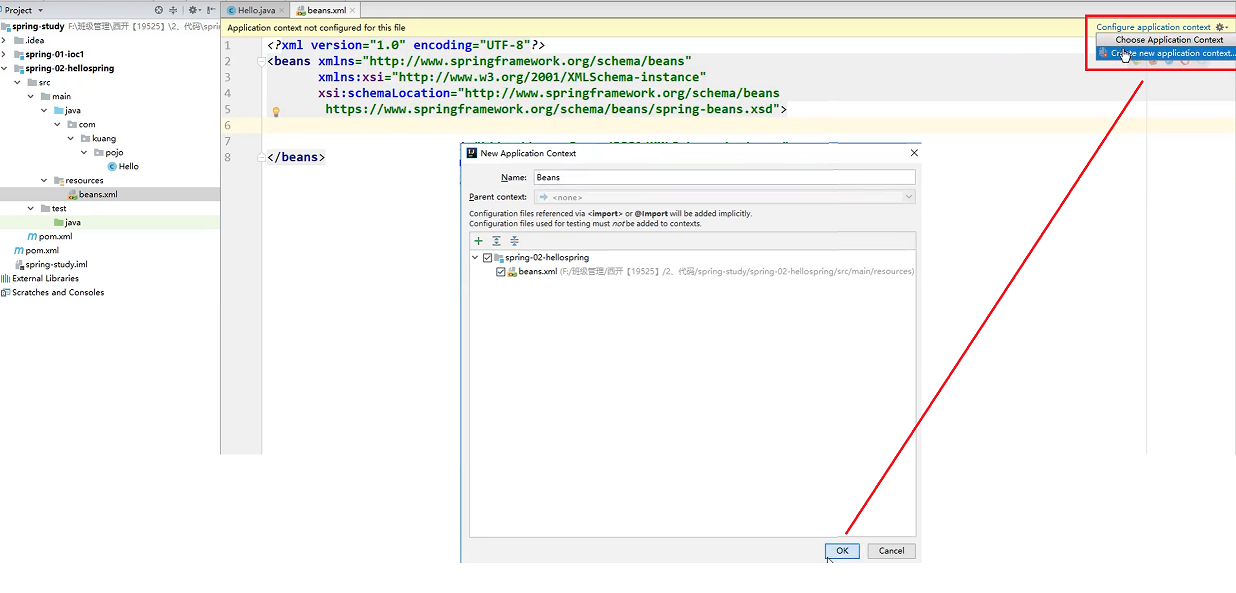1236x593 pixels.
Task: Collapse spring-02-hellospring node in dialog tree
Action: click(475, 257)
